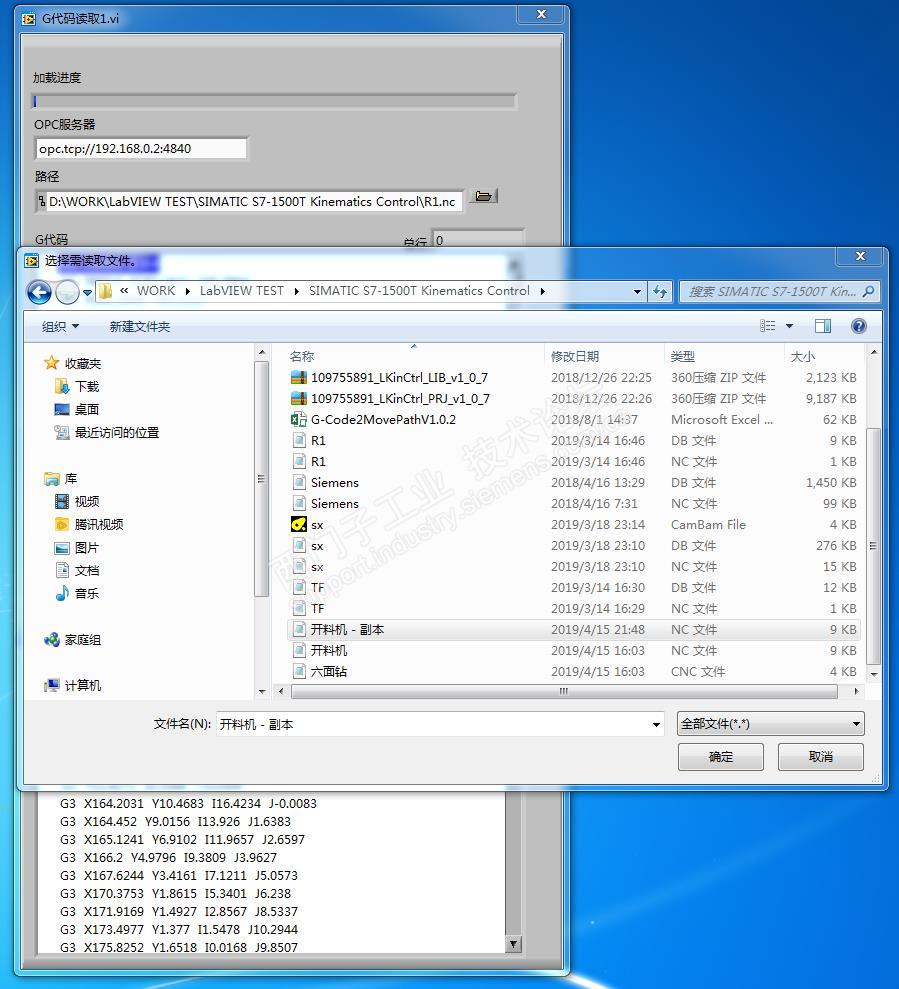899x989 pixels.
Task: Click the browse folder icon next to path field
Action: pos(484,196)
